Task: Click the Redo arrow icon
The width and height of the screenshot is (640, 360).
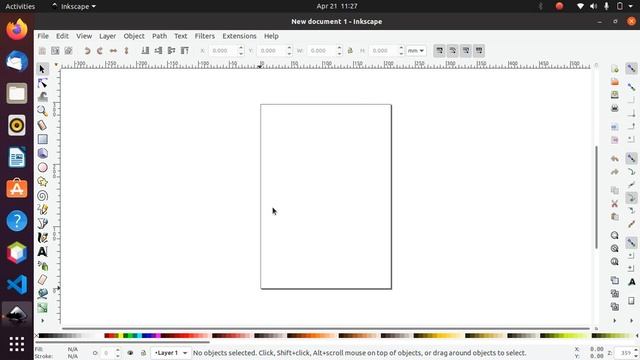Action: pyautogui.click(x=615, y=172)
